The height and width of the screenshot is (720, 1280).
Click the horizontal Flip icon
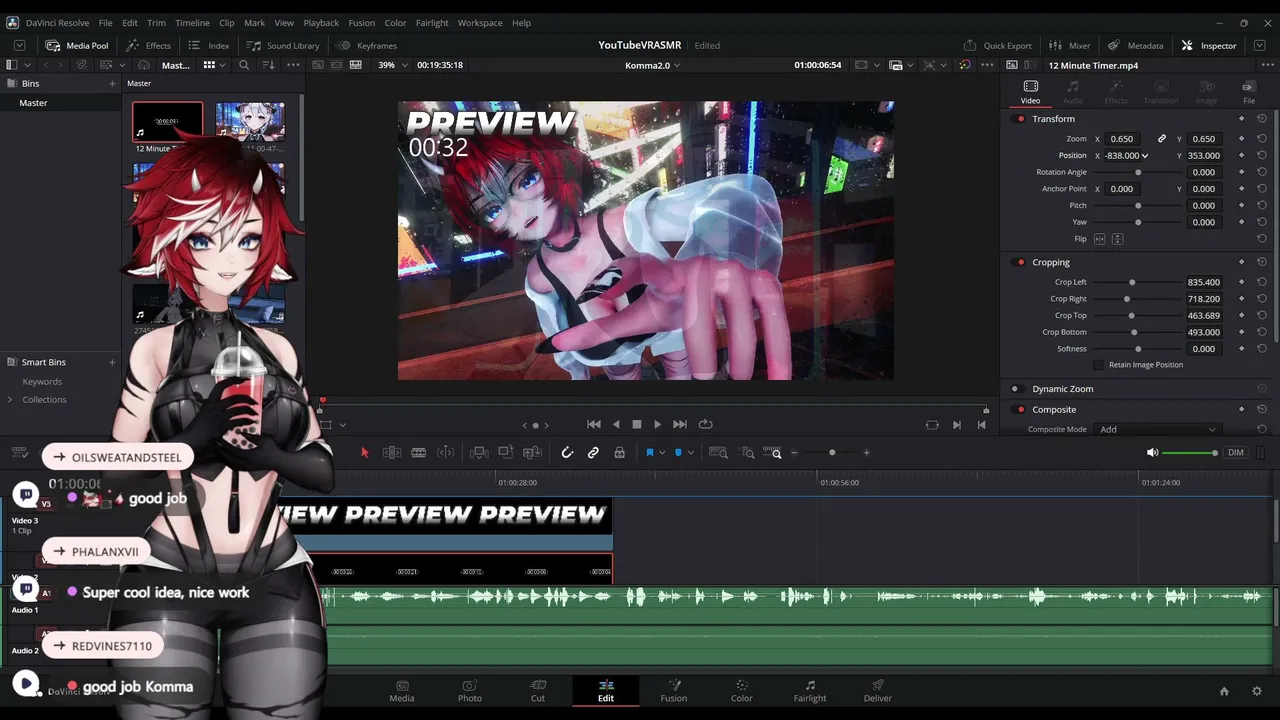(x=1100, y=239)
